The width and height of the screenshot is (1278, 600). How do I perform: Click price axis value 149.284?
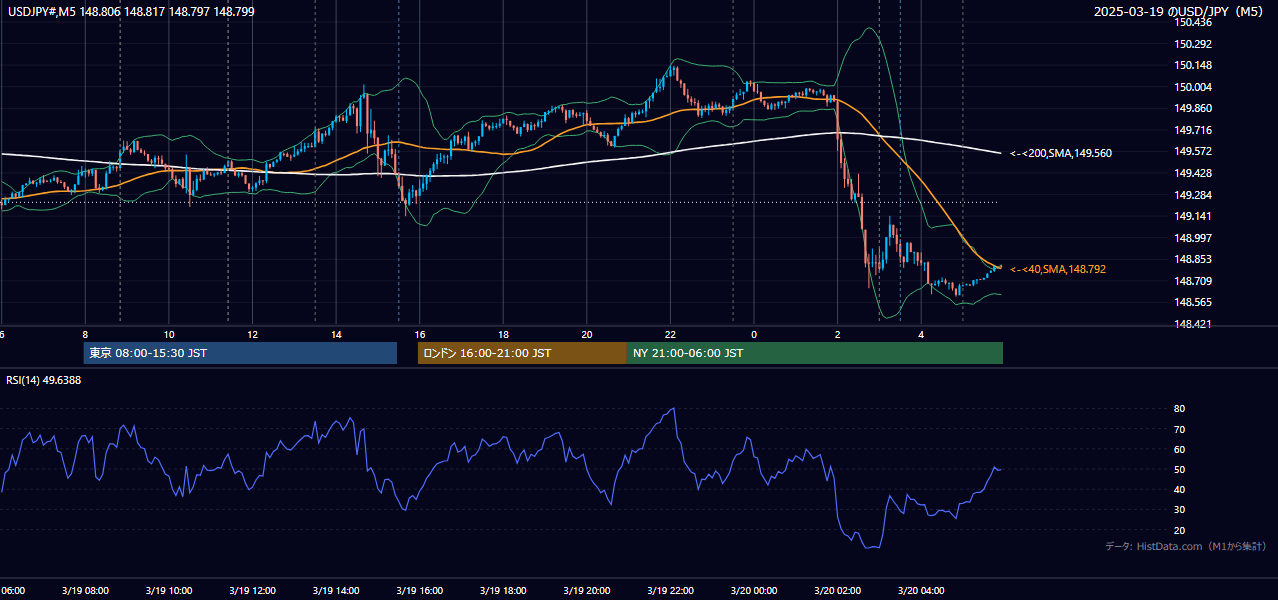[1193, 195]
